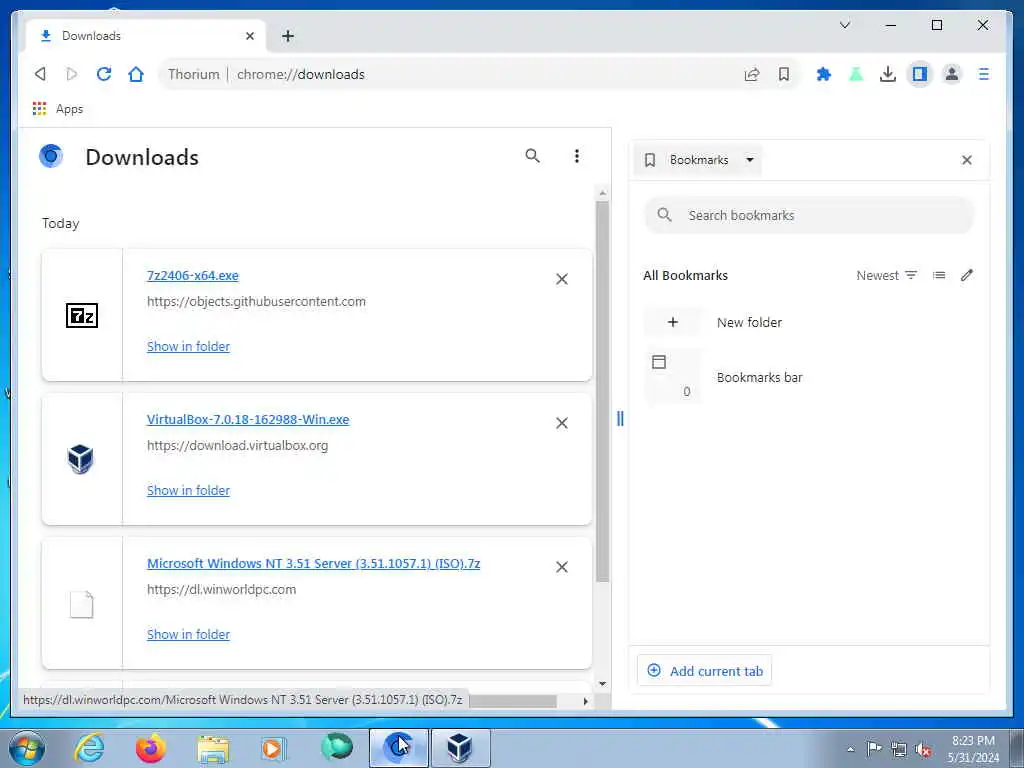Launch Firefox from taskbar
The image size is (1024, 768).
tap(151, 748)
